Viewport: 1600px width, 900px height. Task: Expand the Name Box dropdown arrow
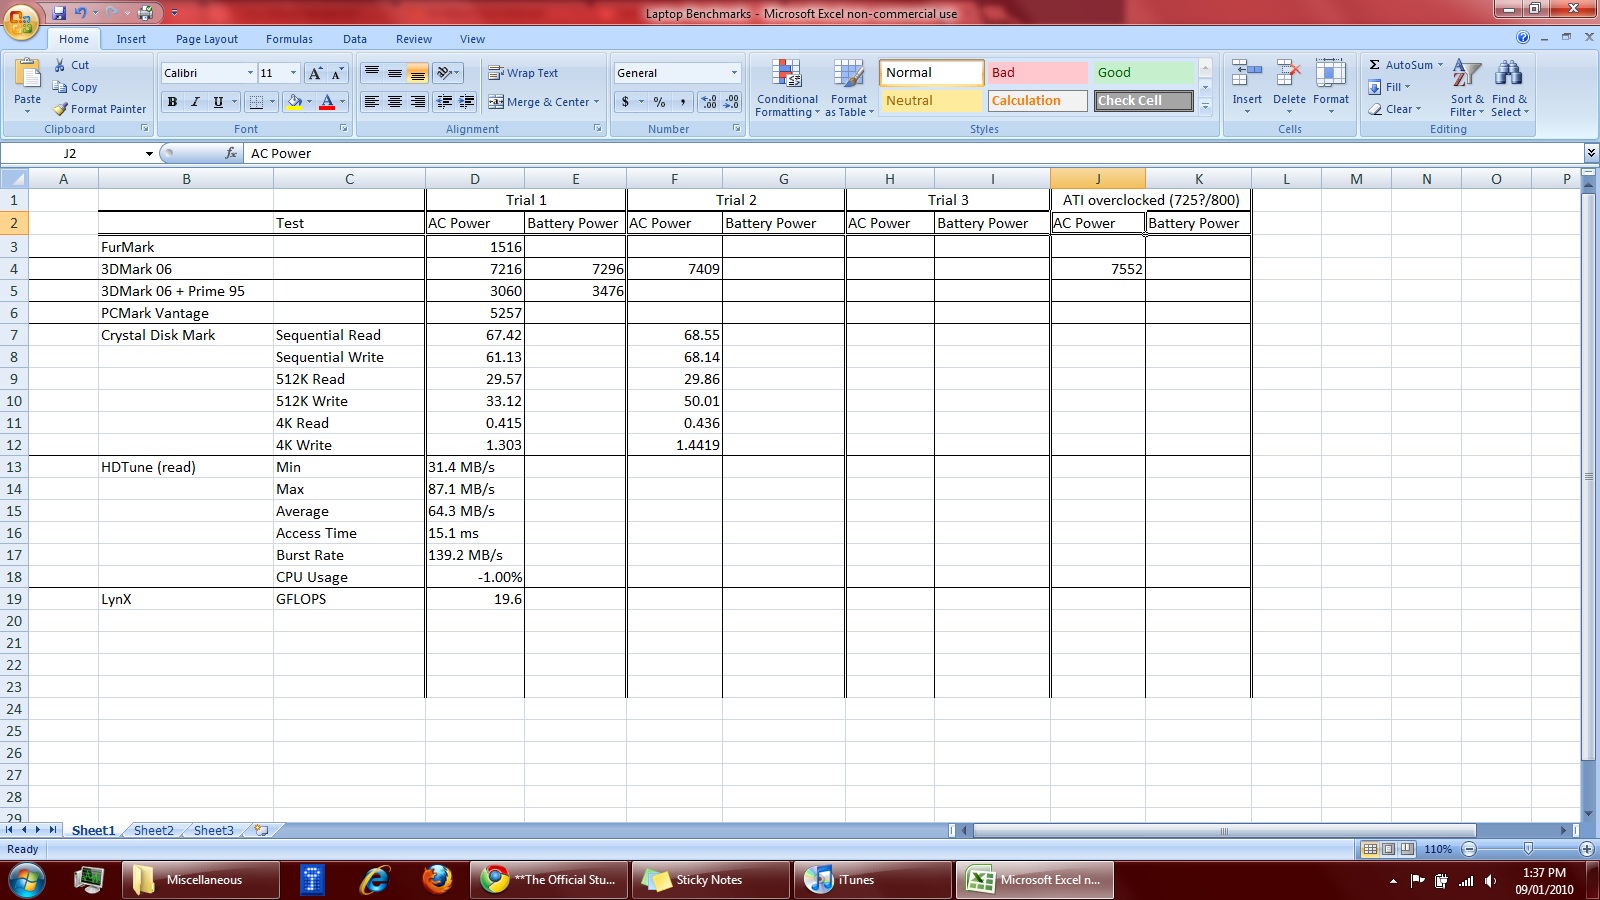[x=149, y=153]
